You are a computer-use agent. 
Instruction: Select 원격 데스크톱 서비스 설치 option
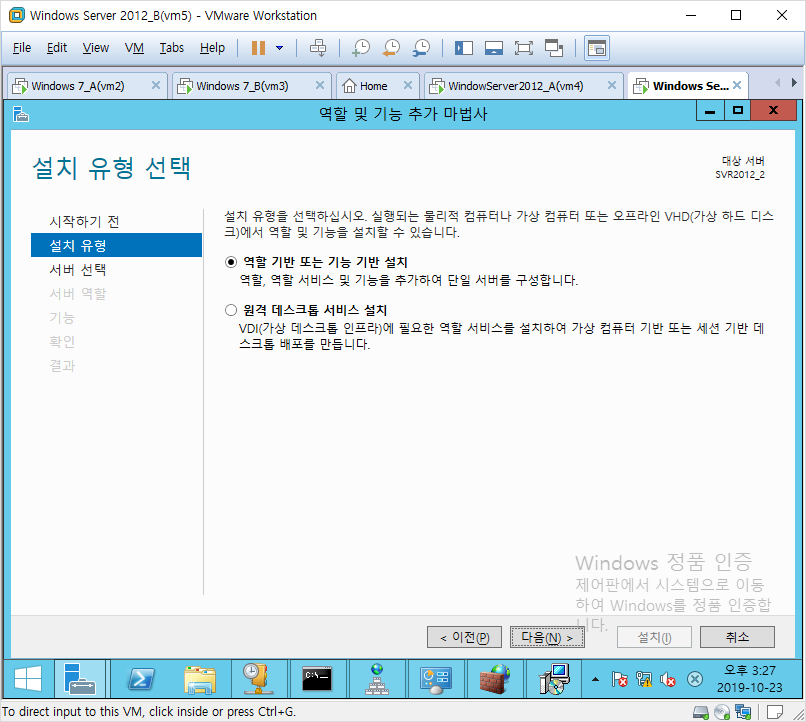(x=231, y=310)
